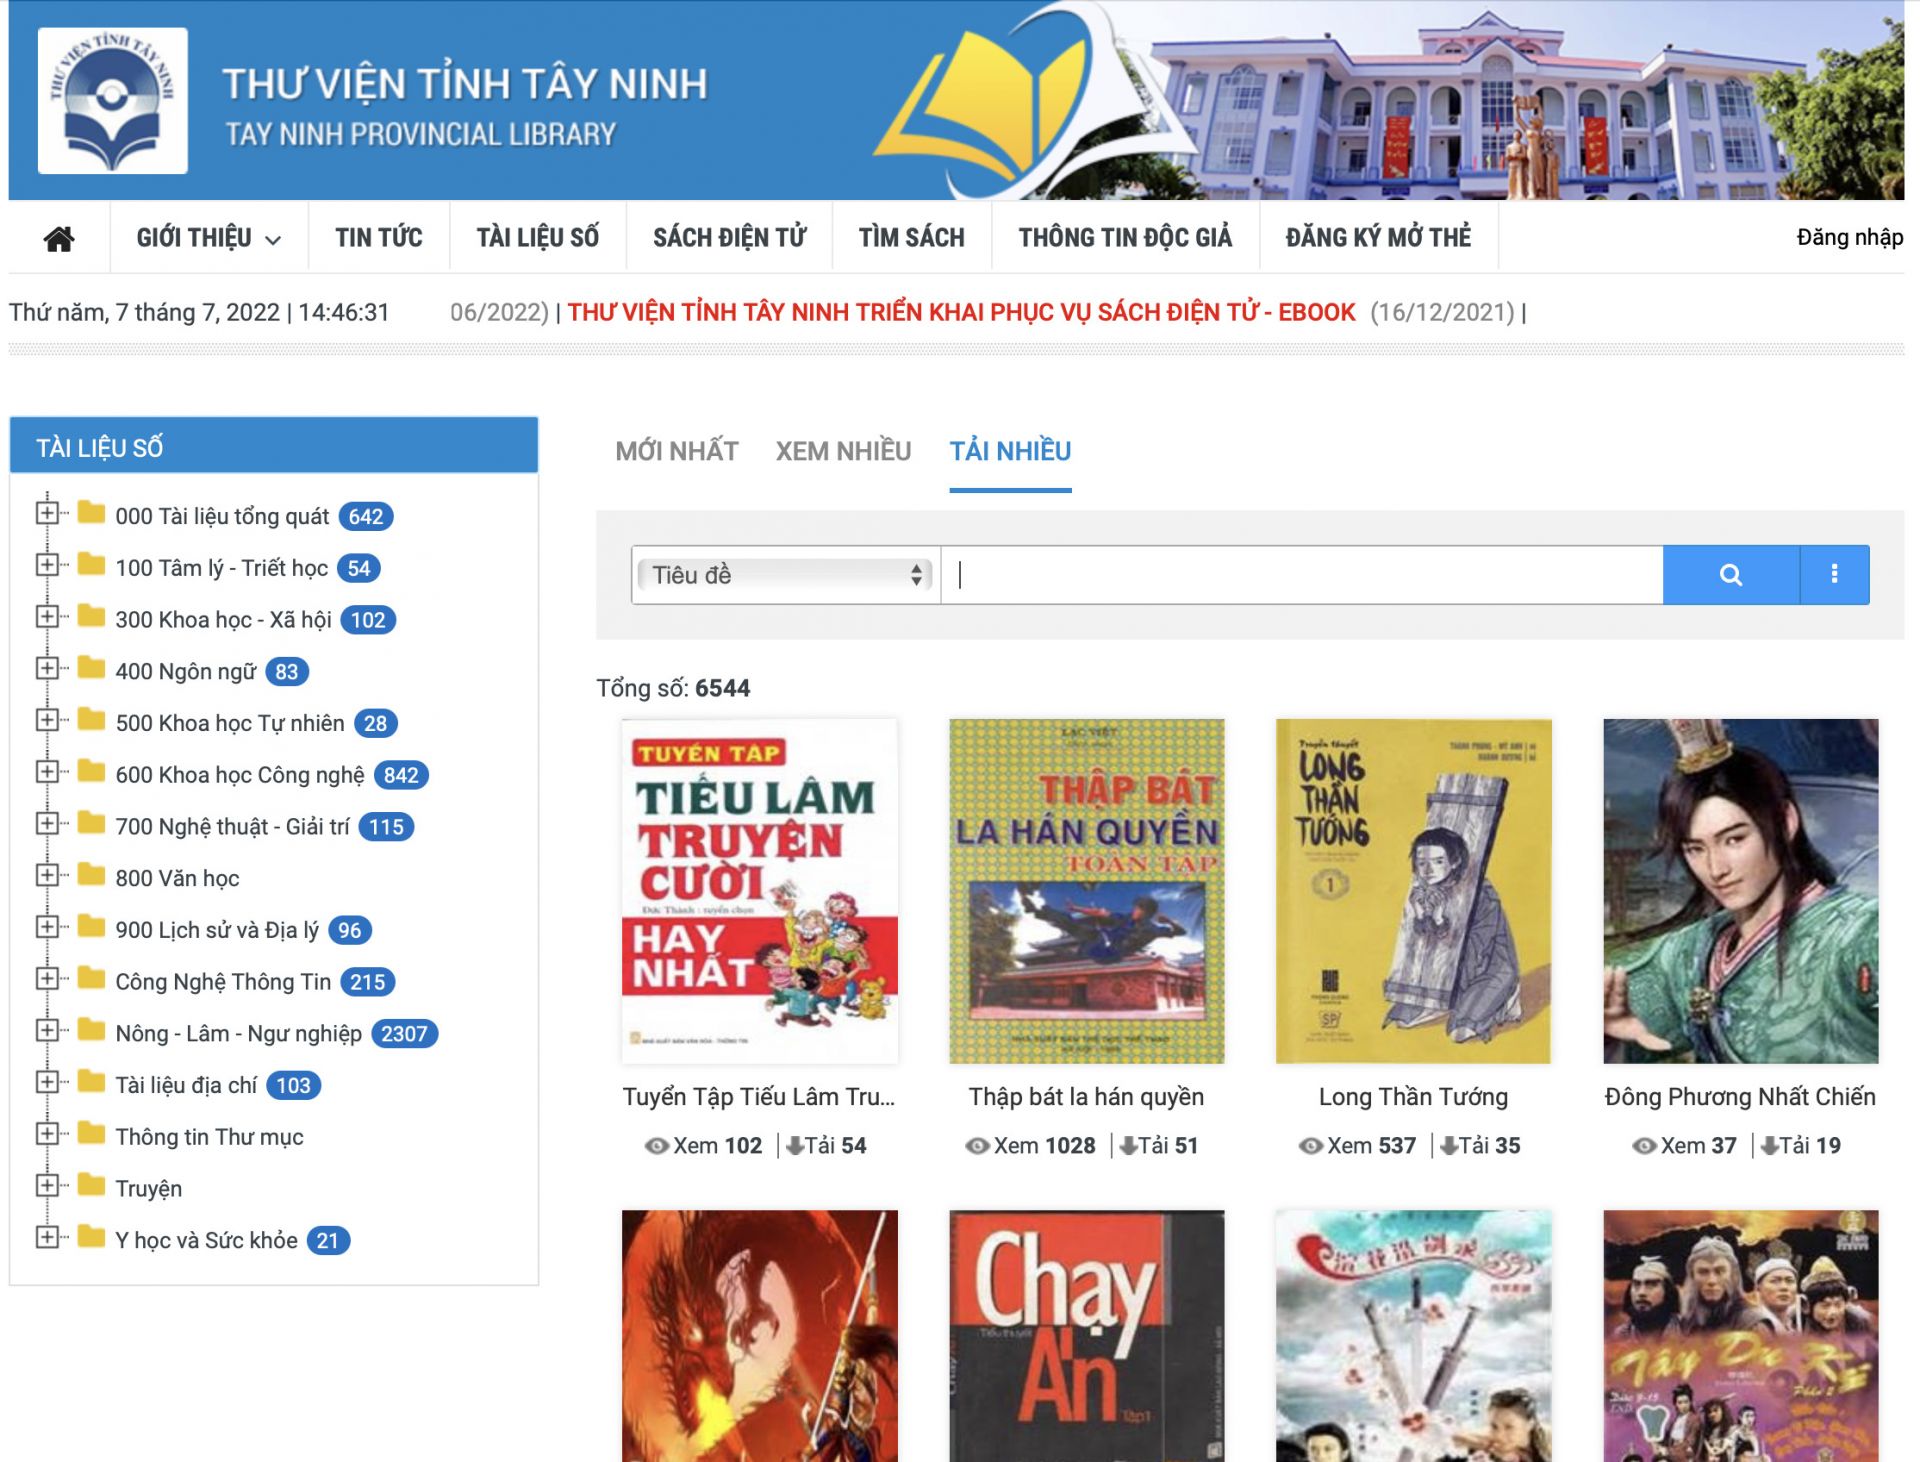Open the red ebook news headline link
Viewport: 1920px width, 1462px height.
click(x=961, y=312)
